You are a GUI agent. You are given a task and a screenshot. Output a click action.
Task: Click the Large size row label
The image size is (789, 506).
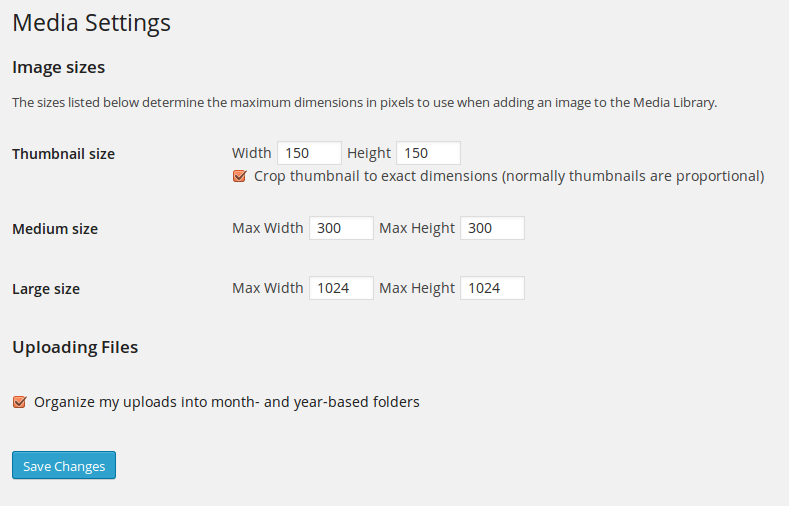[x=46, y=289]
